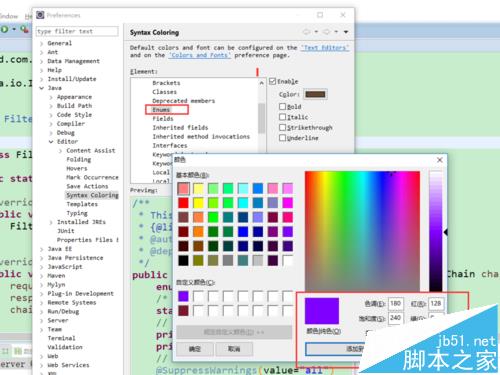
Task: Collapse the Java preferences node
Action: [x=42, y=88]
